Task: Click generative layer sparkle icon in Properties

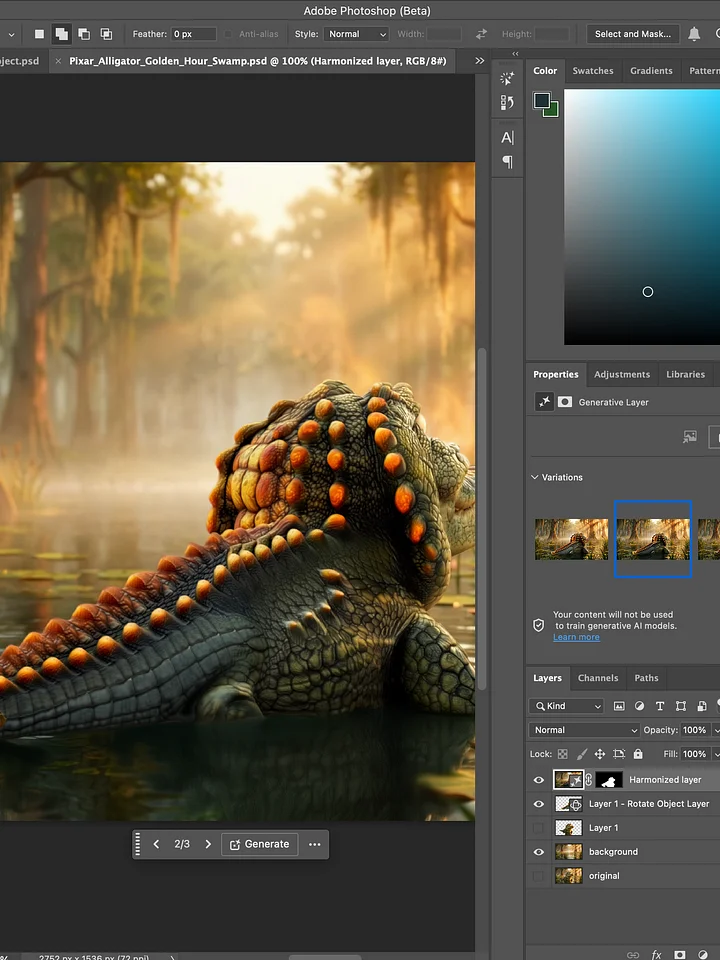Action: pyautogui.click(x=544, y=402)
